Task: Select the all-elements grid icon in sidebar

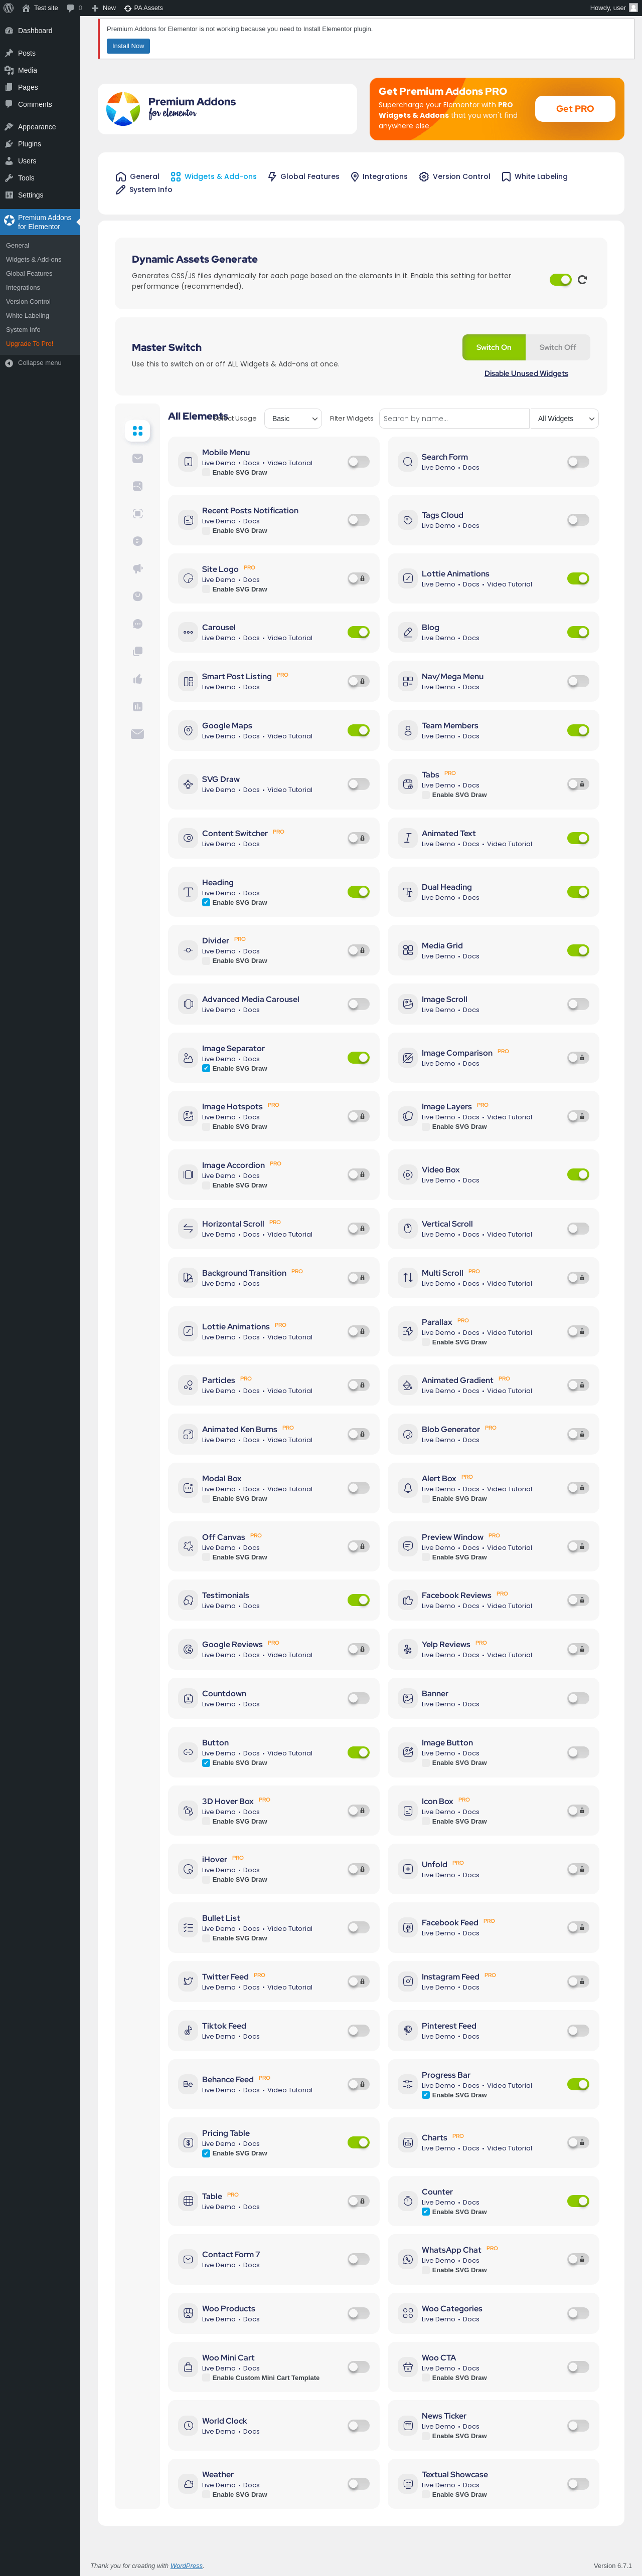Action: pyautogui.click(x=137, y=431)
